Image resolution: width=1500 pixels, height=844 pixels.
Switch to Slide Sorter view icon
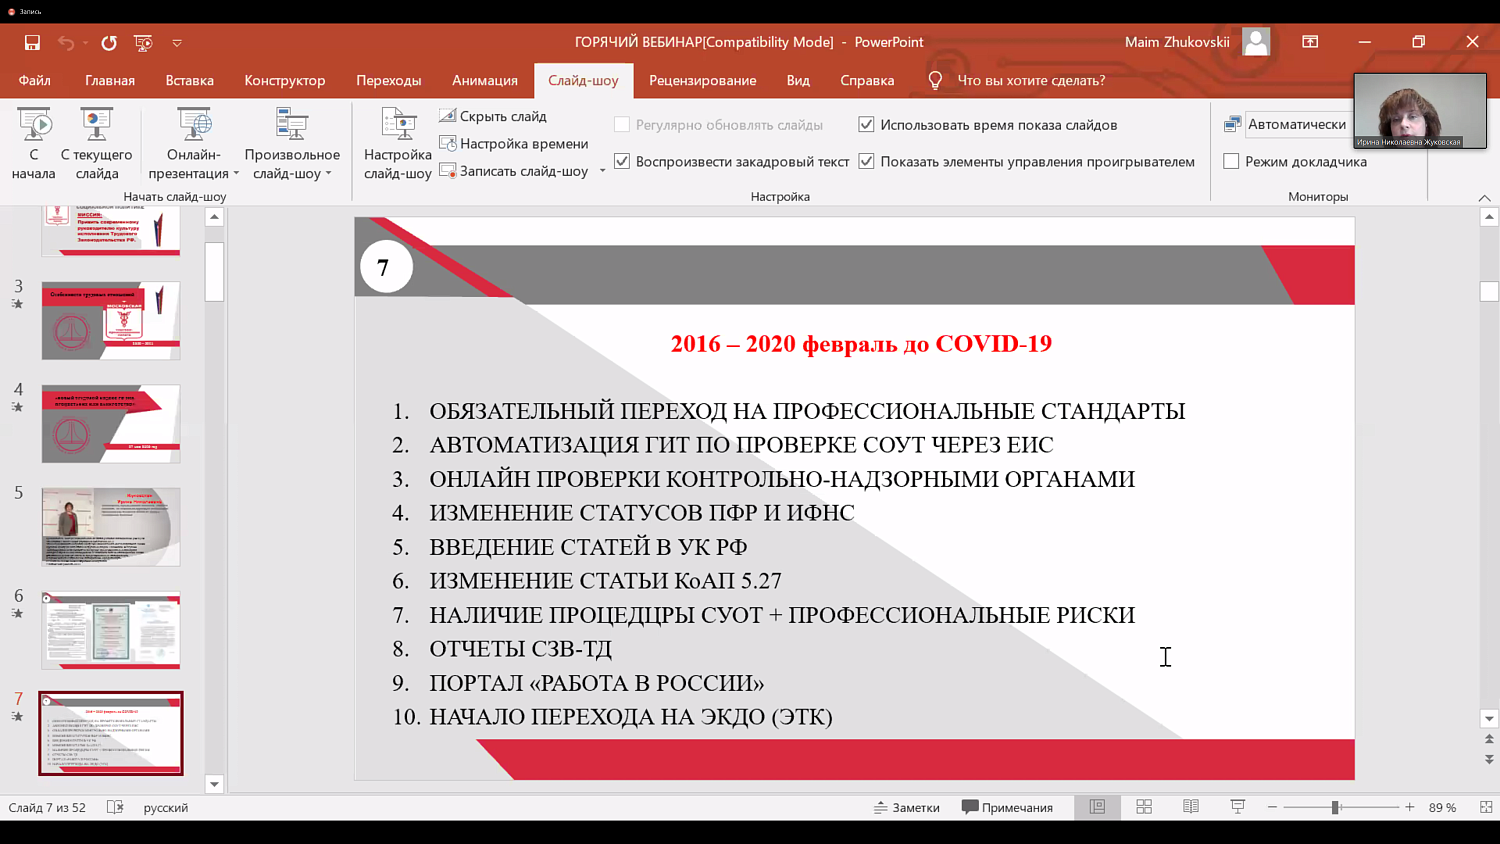click(1144, 807)
